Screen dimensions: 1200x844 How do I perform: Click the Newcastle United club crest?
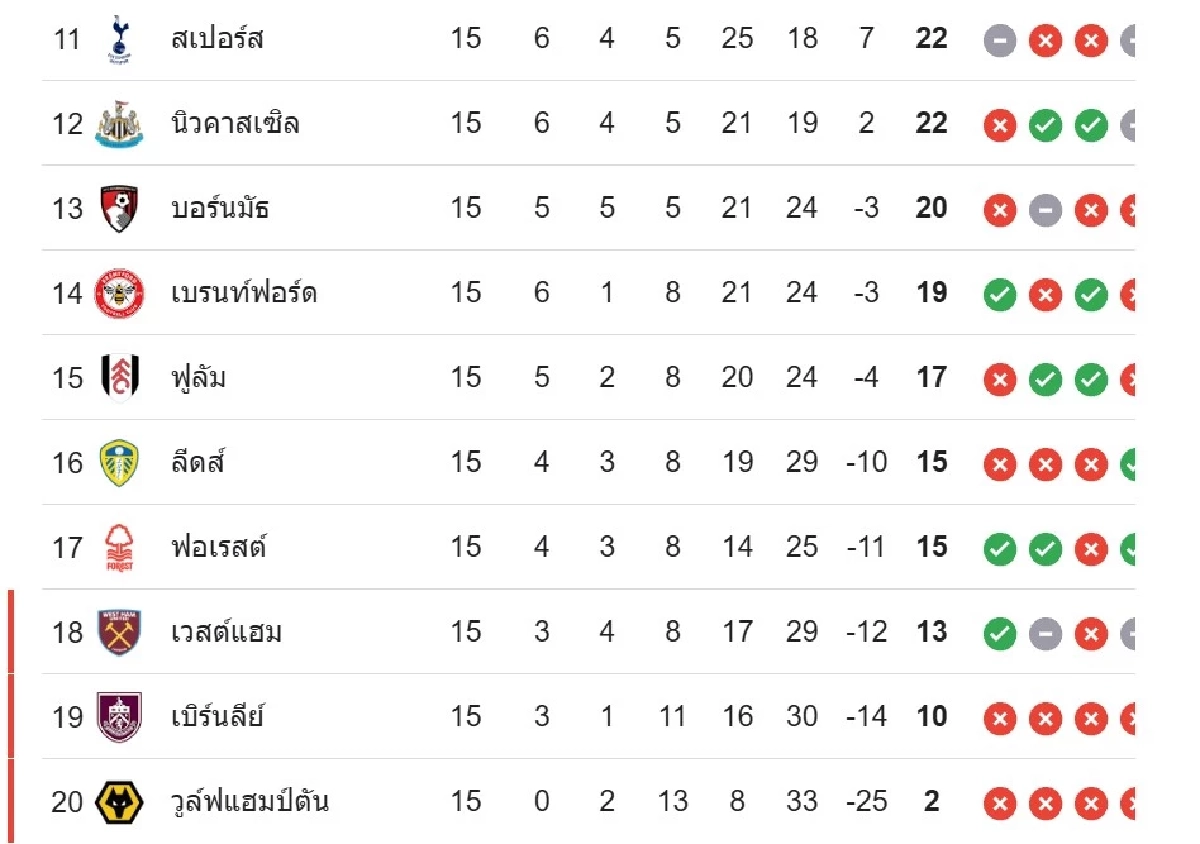point(118,124)
